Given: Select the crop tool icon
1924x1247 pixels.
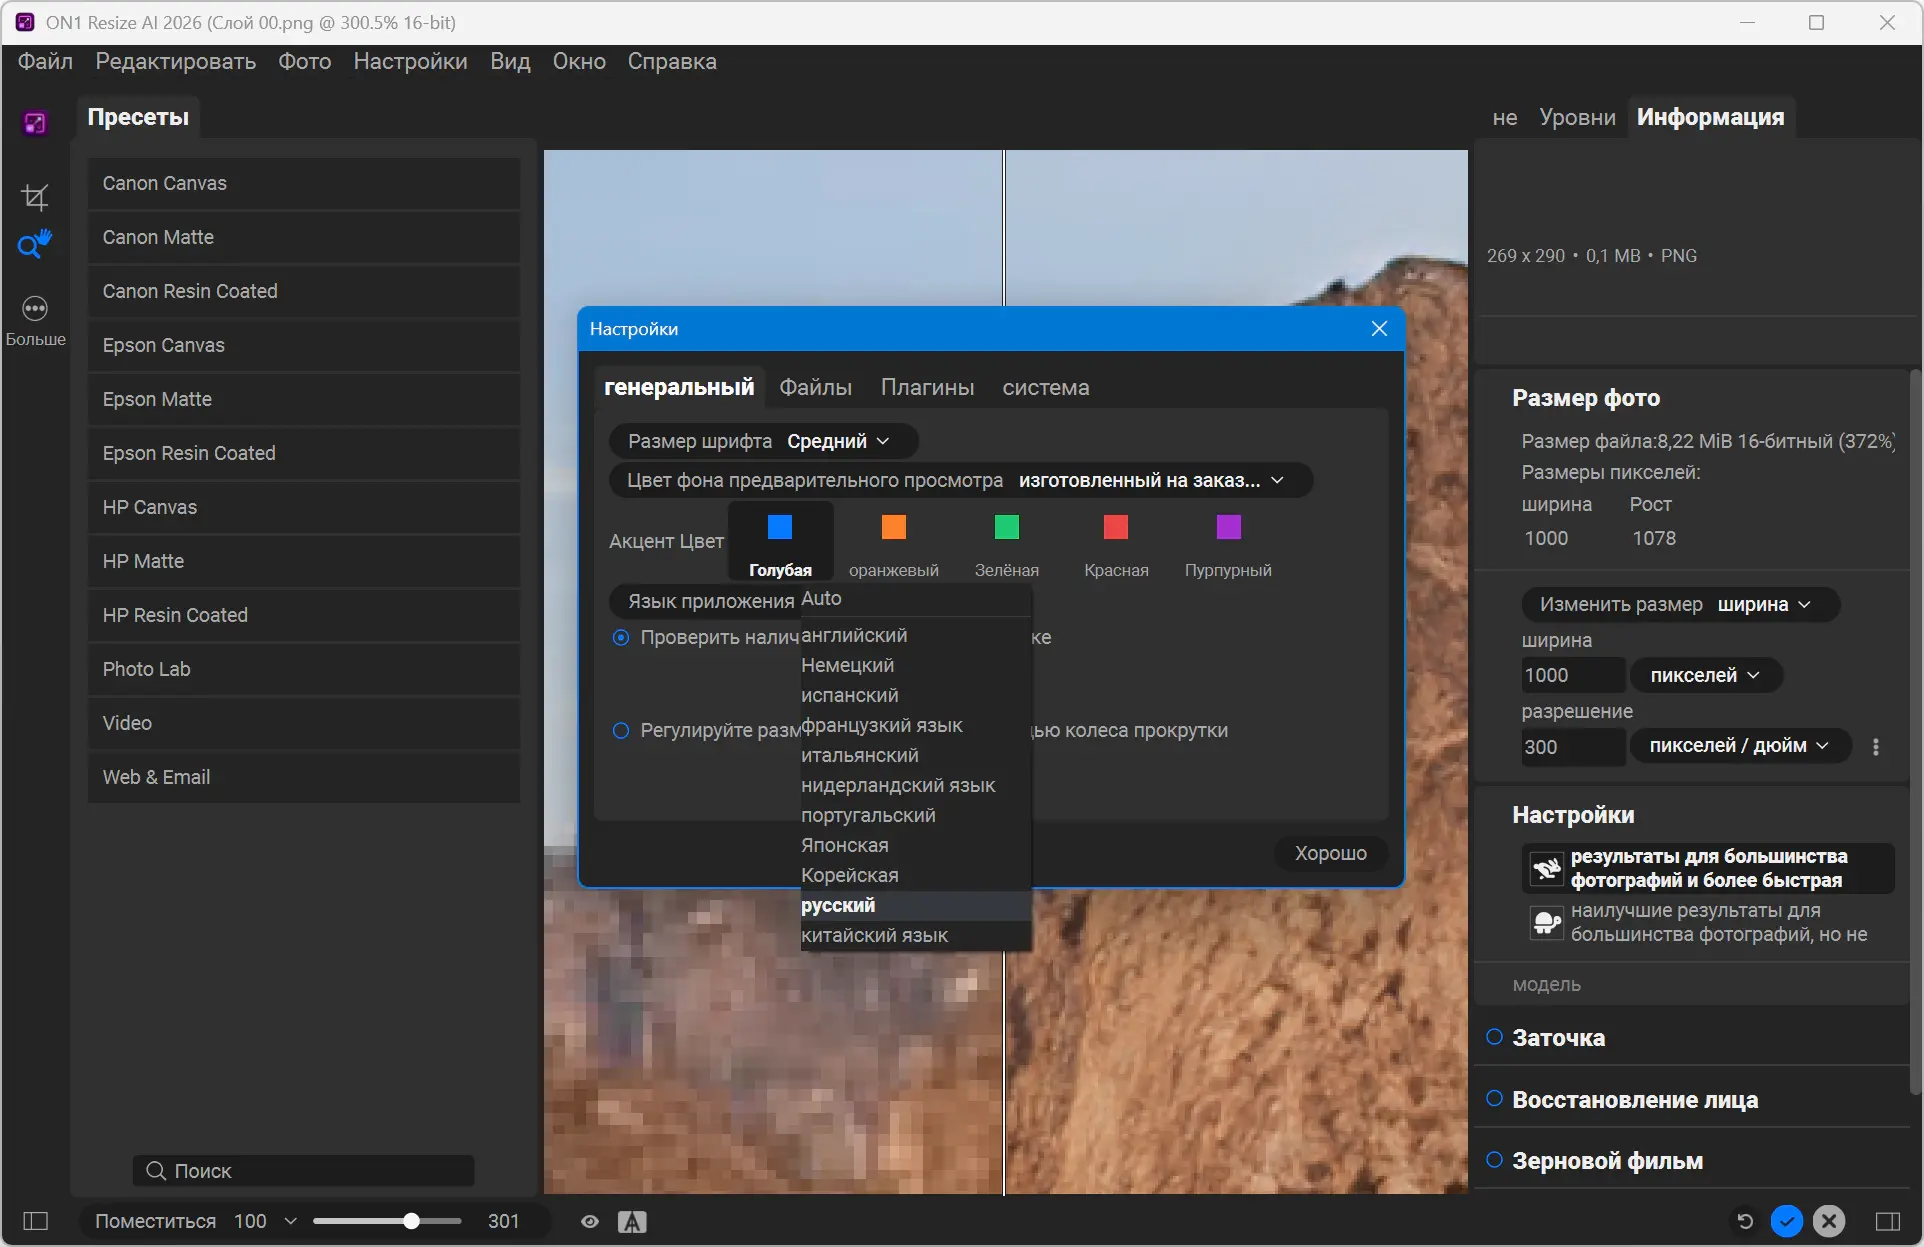Looking at the screenshot, I should [35, 197].
